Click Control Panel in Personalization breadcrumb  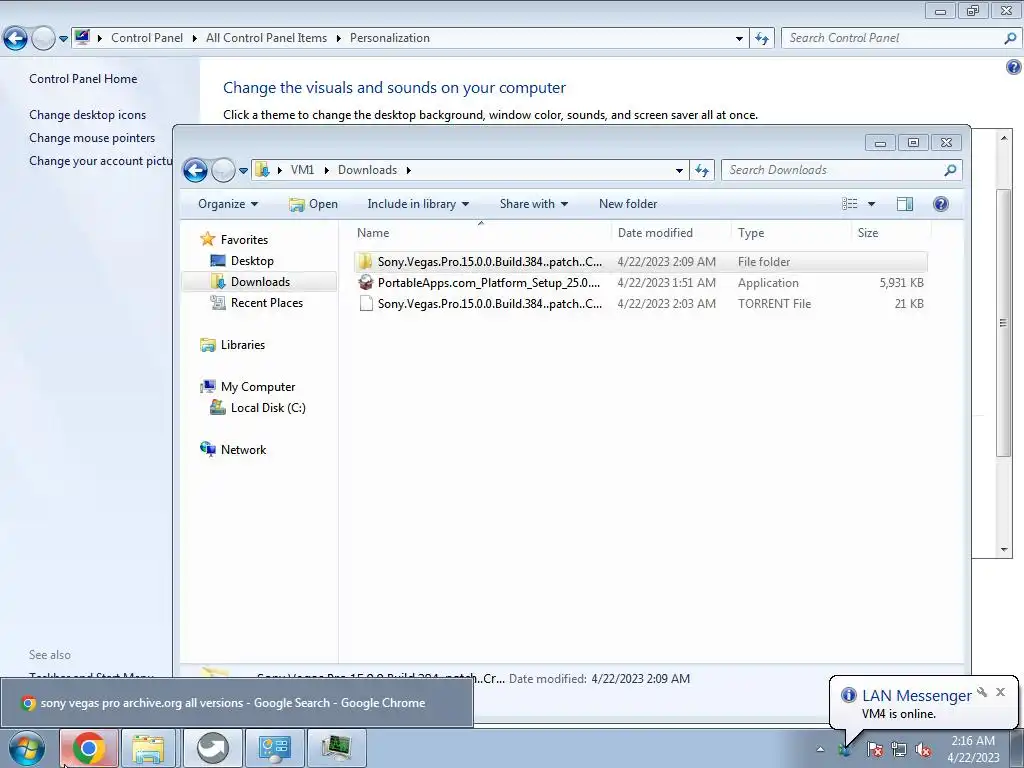147,38
